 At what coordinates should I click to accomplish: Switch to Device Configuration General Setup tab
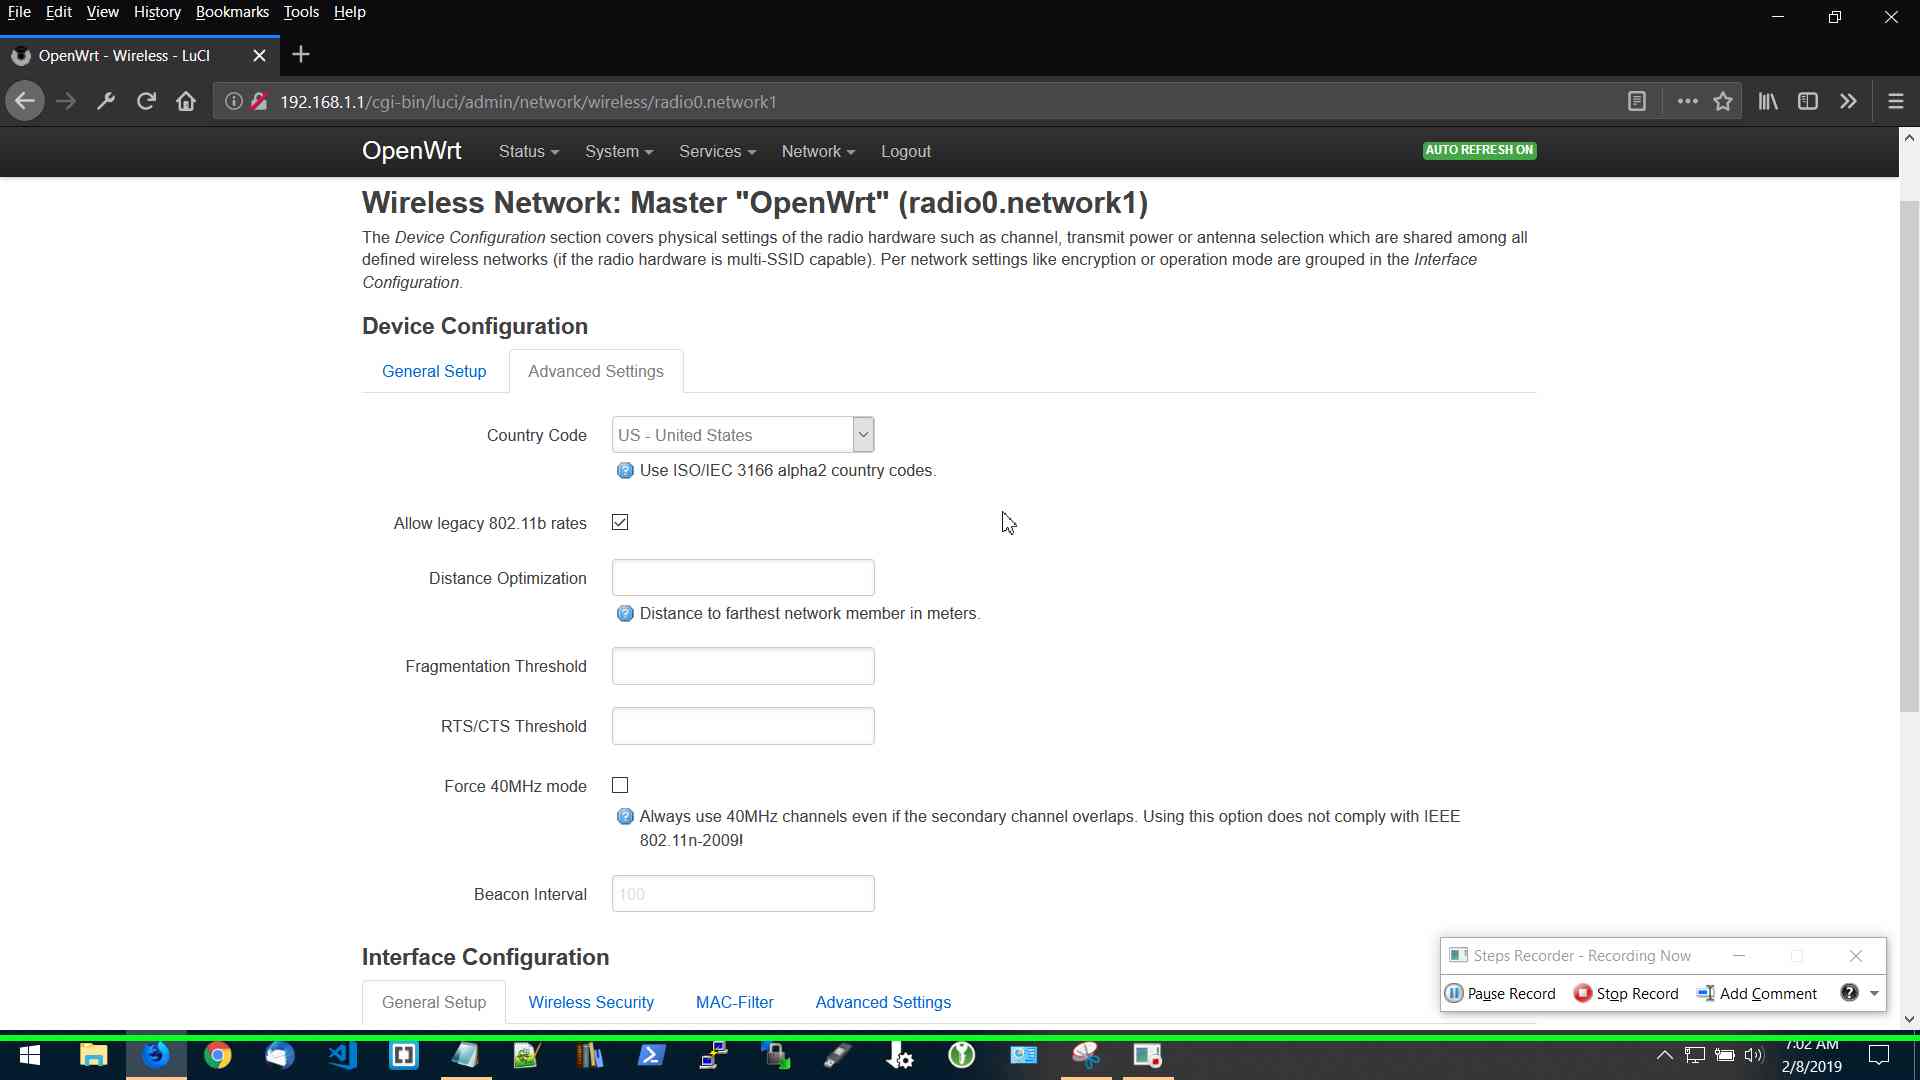[x=434, y=371]
